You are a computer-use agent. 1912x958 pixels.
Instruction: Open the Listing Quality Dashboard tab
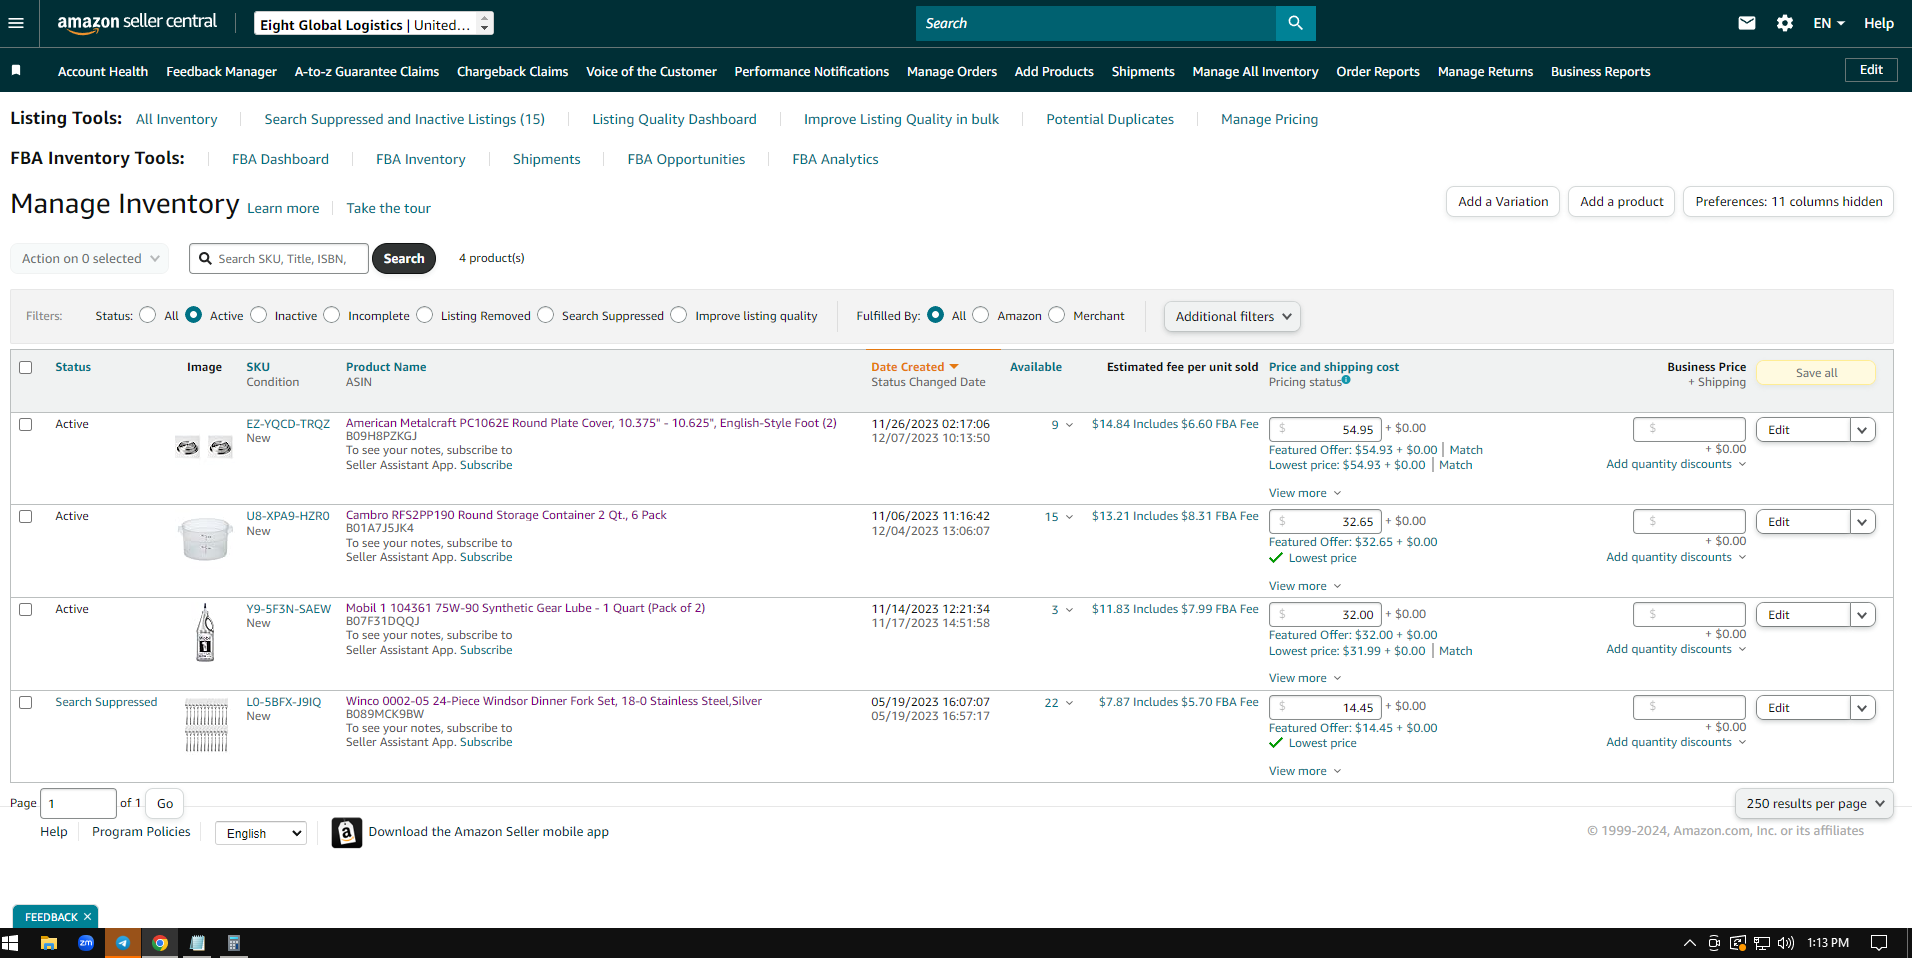pos(674,119)
